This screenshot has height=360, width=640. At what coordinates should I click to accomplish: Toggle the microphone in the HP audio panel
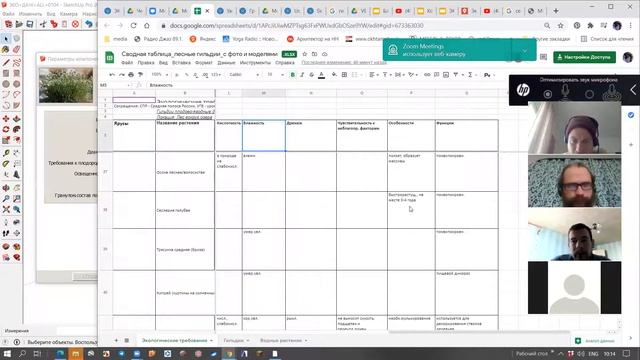pos(565,91)
